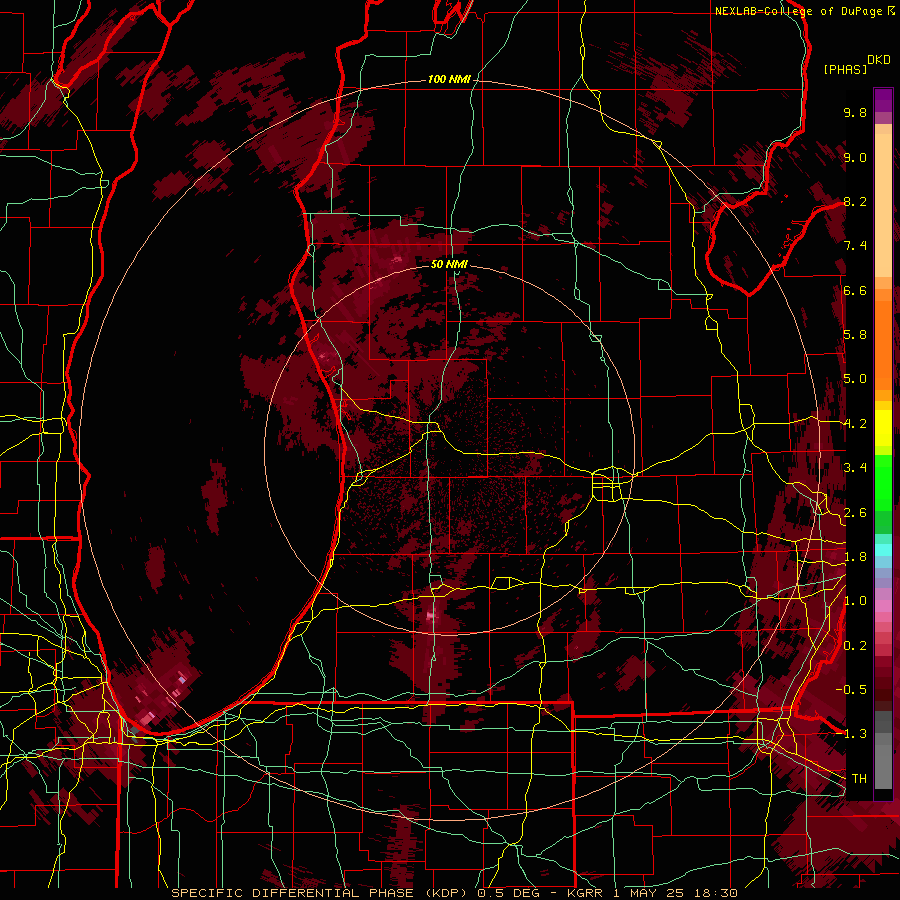Pick the orange section of the color scale
900x900 pixels.
(x=883, y=344)
